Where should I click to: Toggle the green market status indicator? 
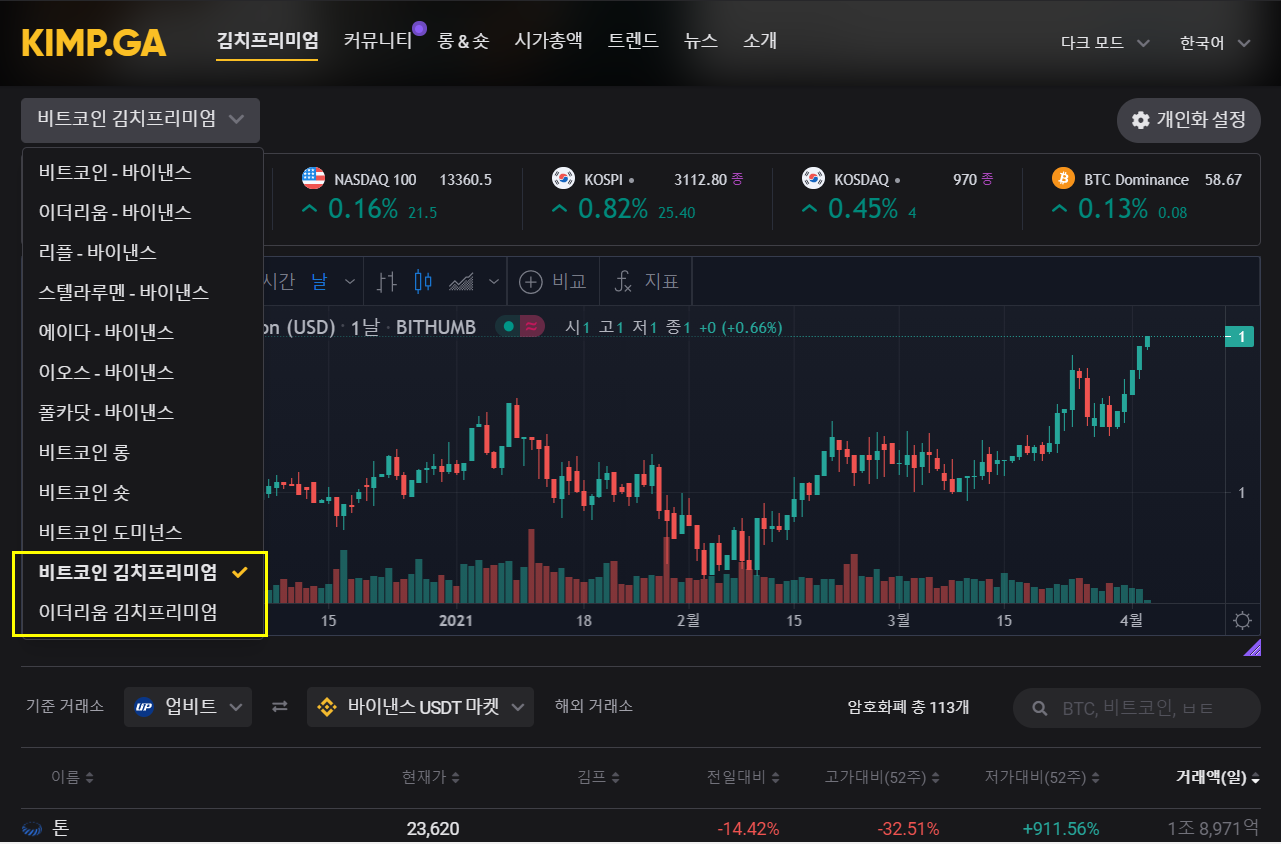tap(510, 327)
